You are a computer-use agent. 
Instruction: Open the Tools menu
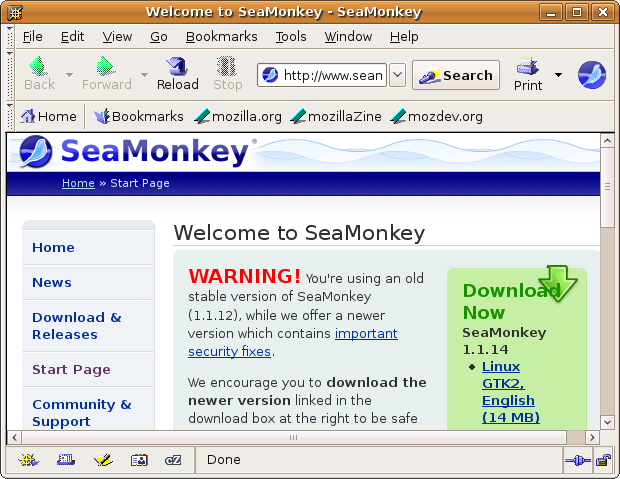click(x=291, y=36)
